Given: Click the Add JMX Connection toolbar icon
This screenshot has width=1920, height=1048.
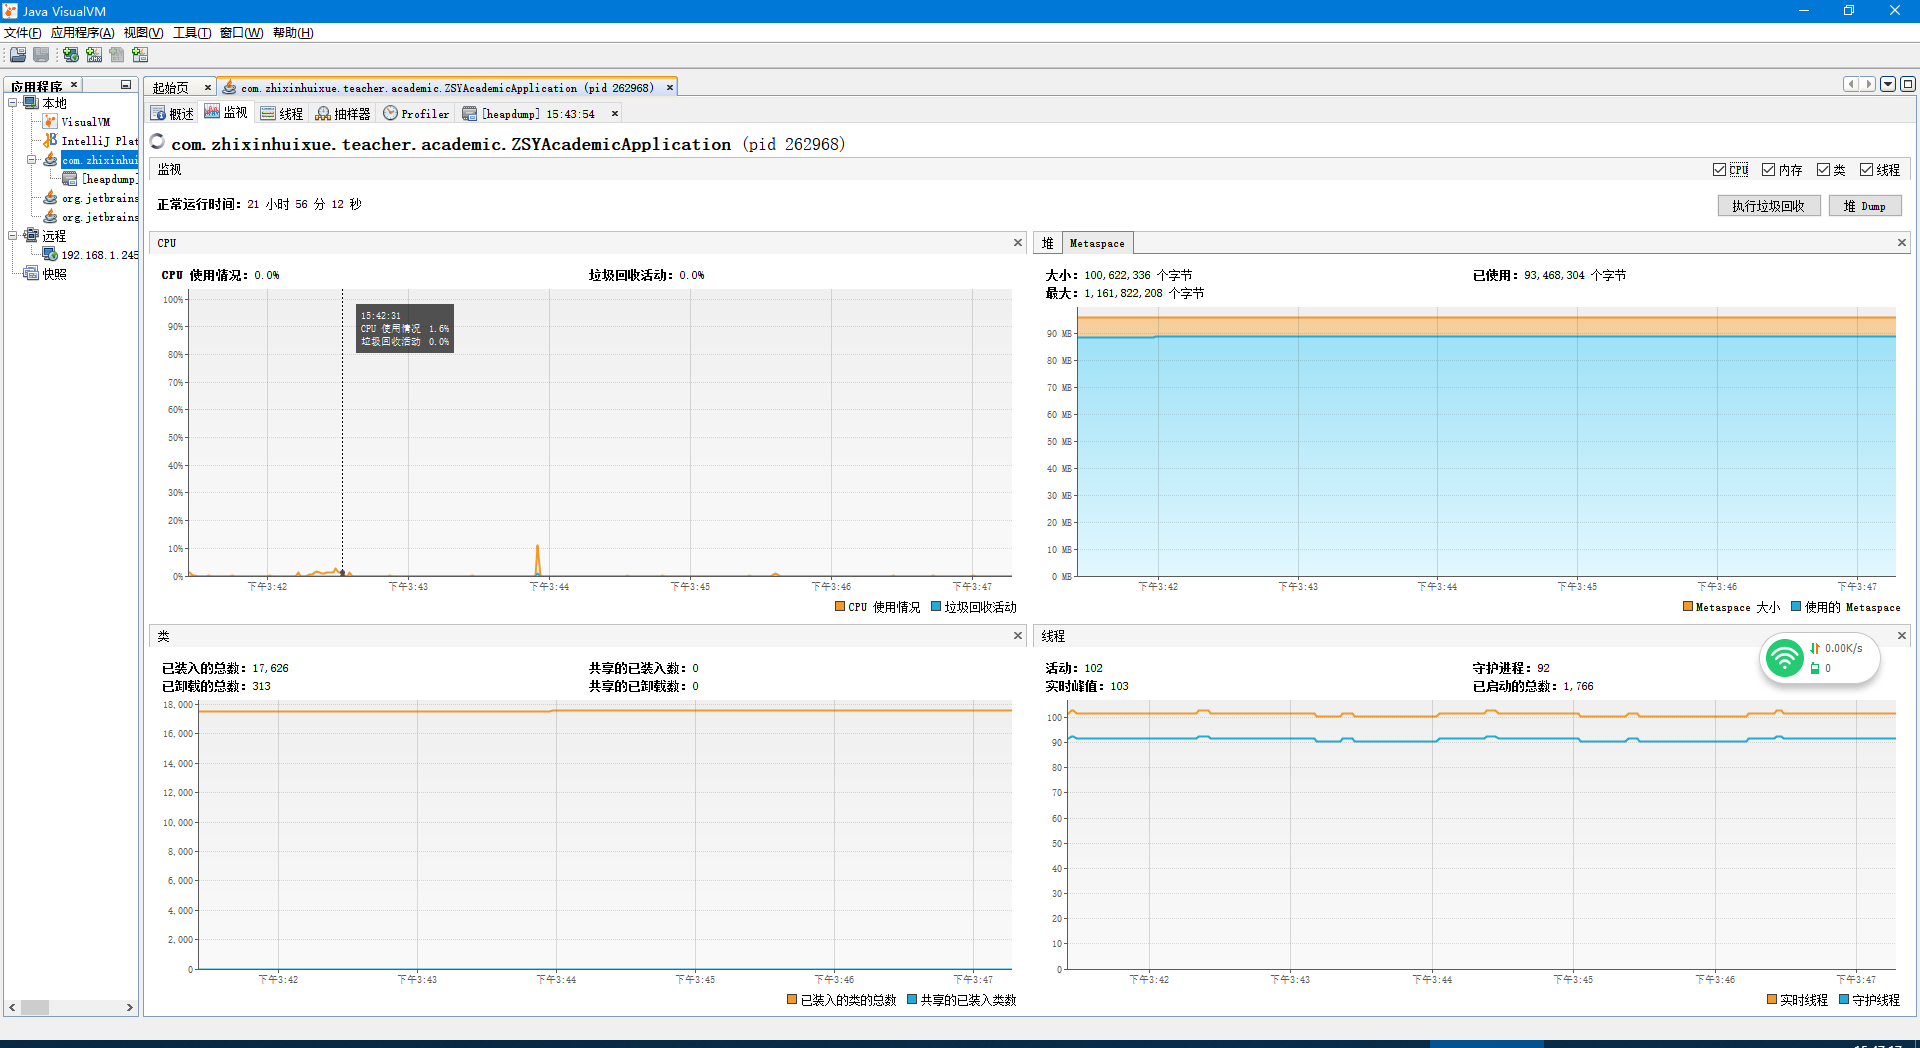Looking at the screenshot, I should [x=94, y=55].
